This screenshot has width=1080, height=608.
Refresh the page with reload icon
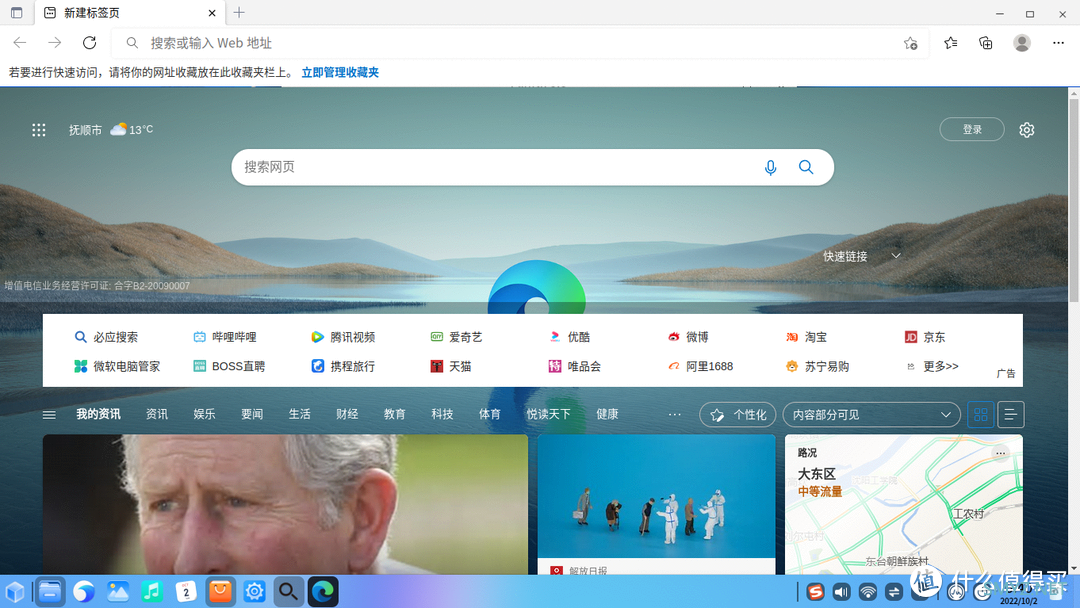[90, 43]
